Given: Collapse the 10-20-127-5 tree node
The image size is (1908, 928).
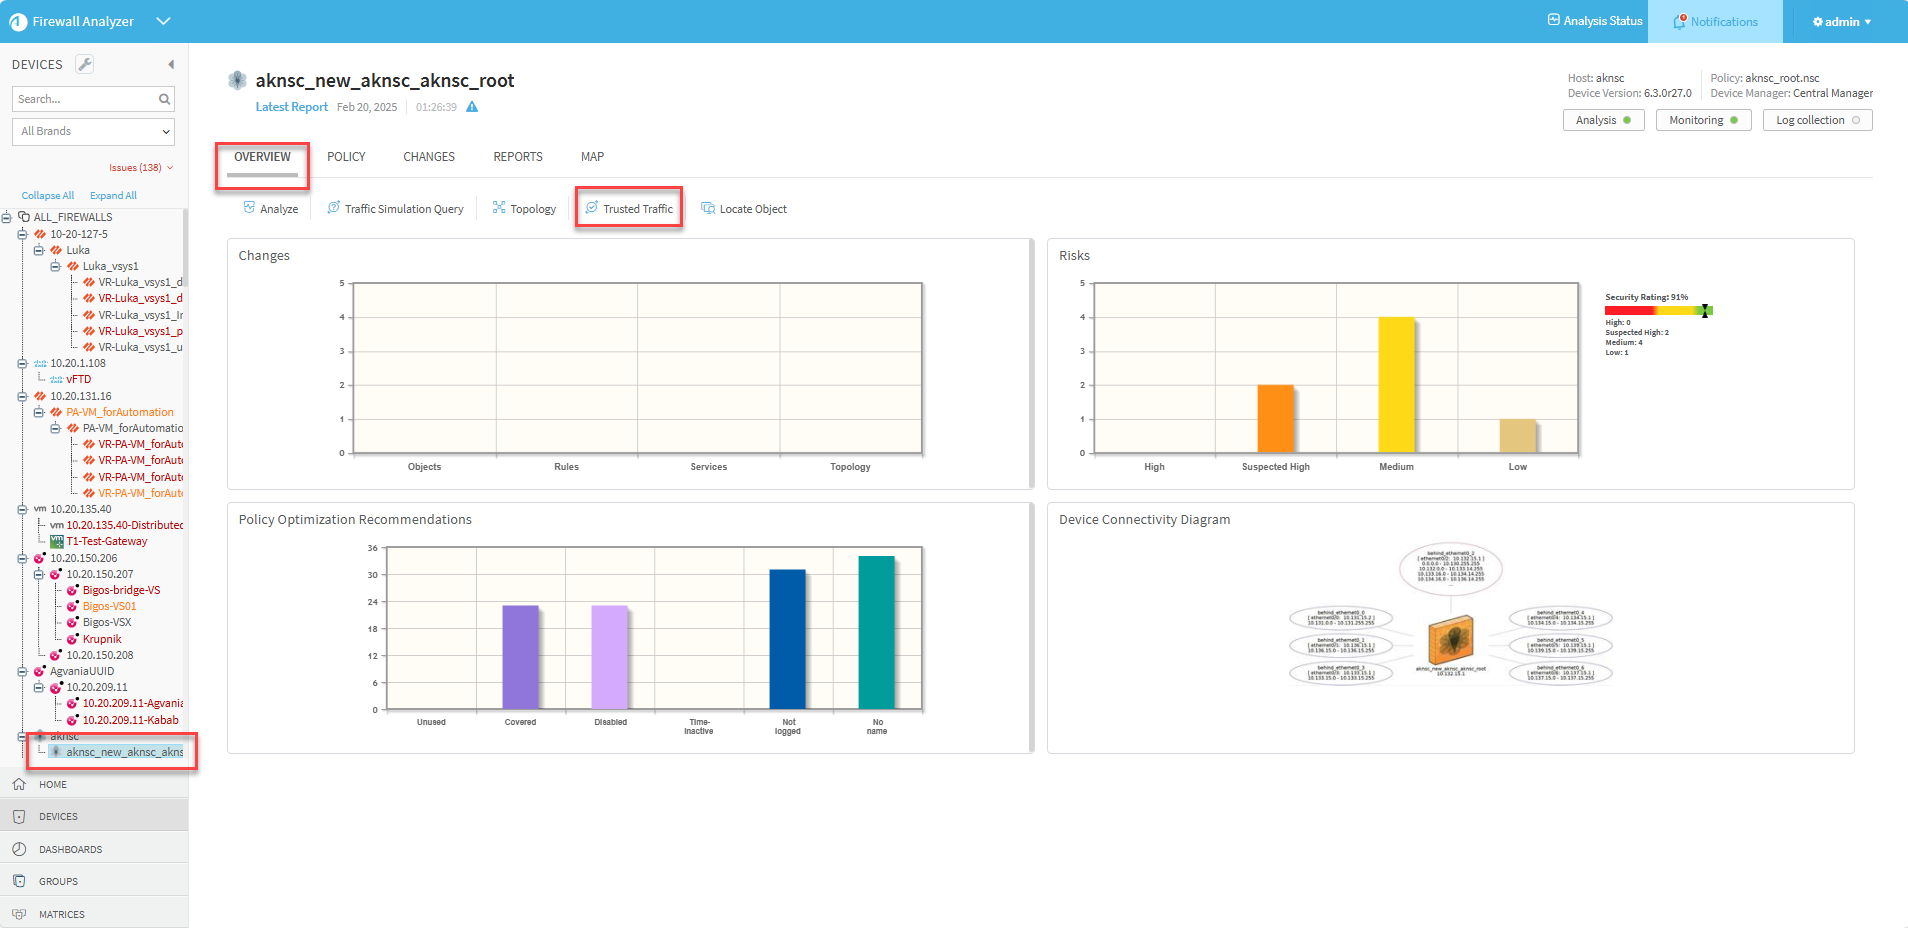Looking at the screenshot, I should click(22, 234).
